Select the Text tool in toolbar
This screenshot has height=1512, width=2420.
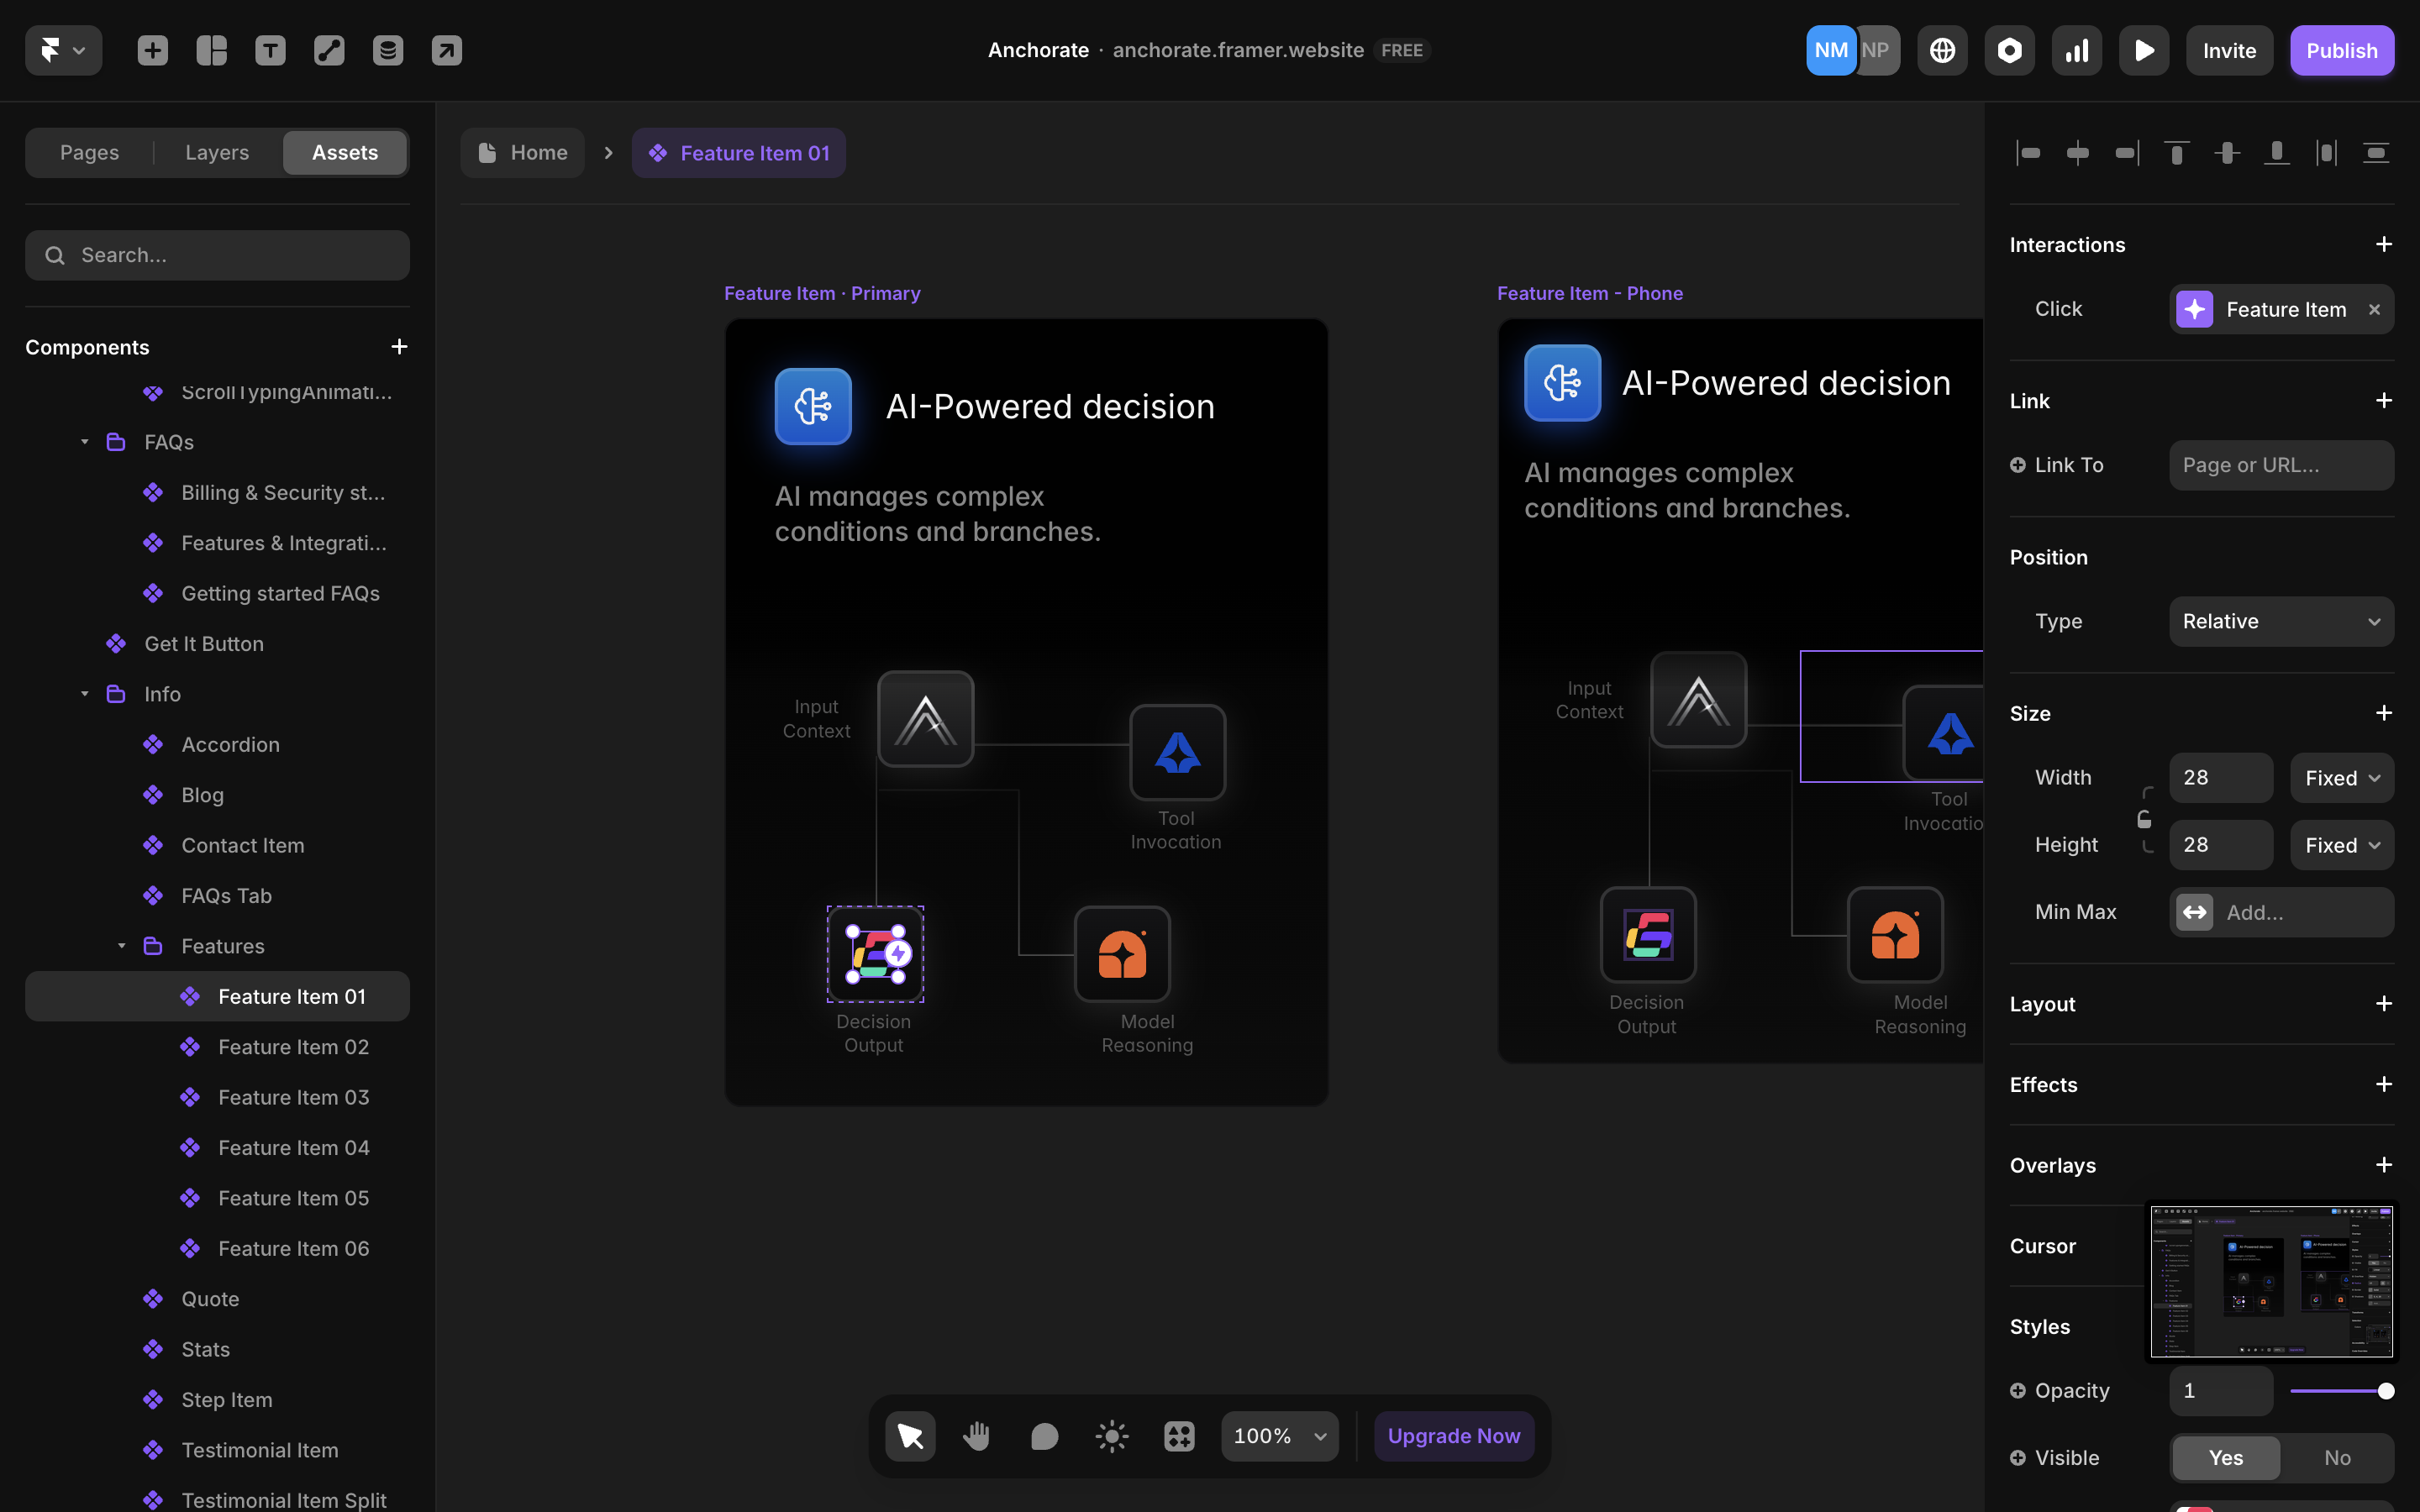270,50
